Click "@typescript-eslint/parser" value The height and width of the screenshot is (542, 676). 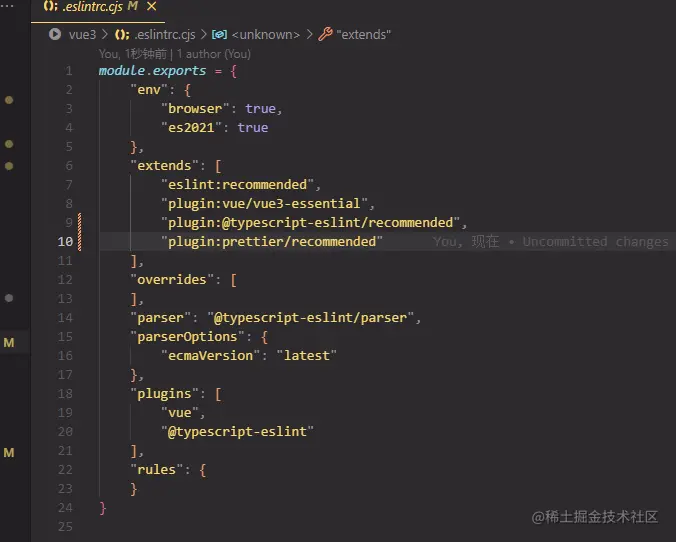coord(310,318)
